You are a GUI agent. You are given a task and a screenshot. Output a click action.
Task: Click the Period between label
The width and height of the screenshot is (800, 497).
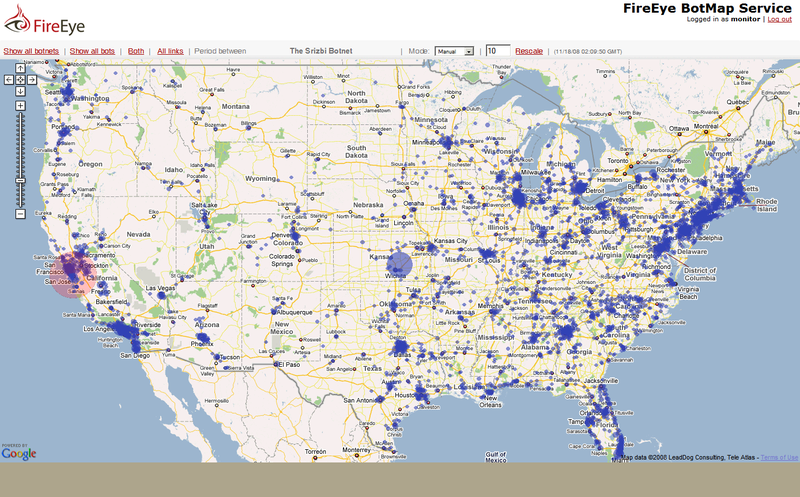click(220, 51)
